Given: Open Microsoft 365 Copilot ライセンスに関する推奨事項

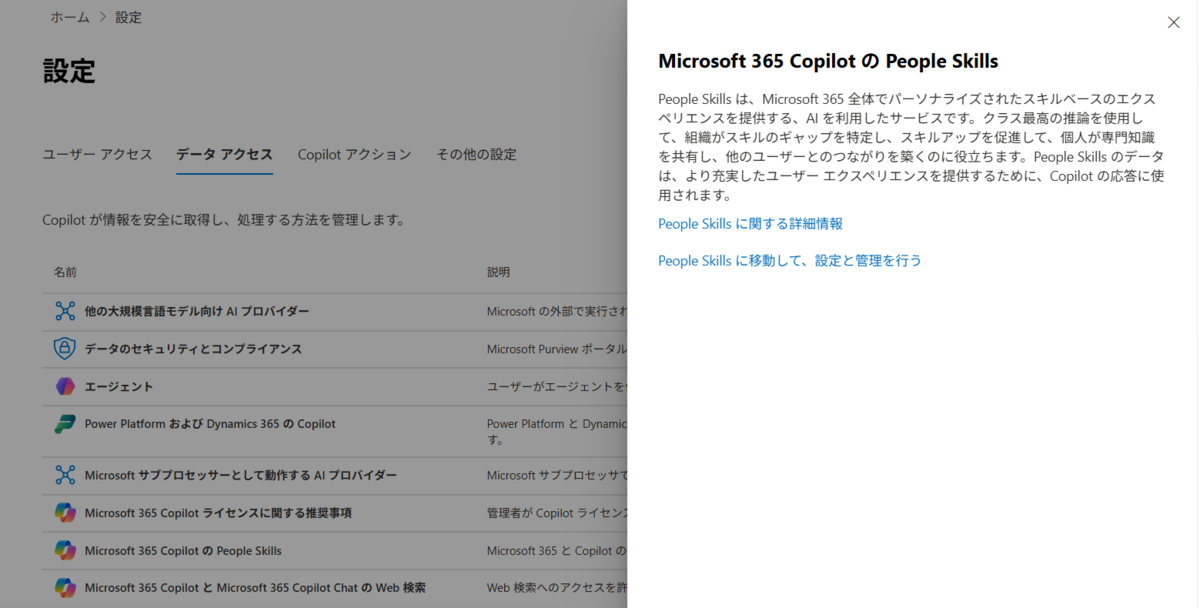Looking at the screenshot, I should 218,513.
